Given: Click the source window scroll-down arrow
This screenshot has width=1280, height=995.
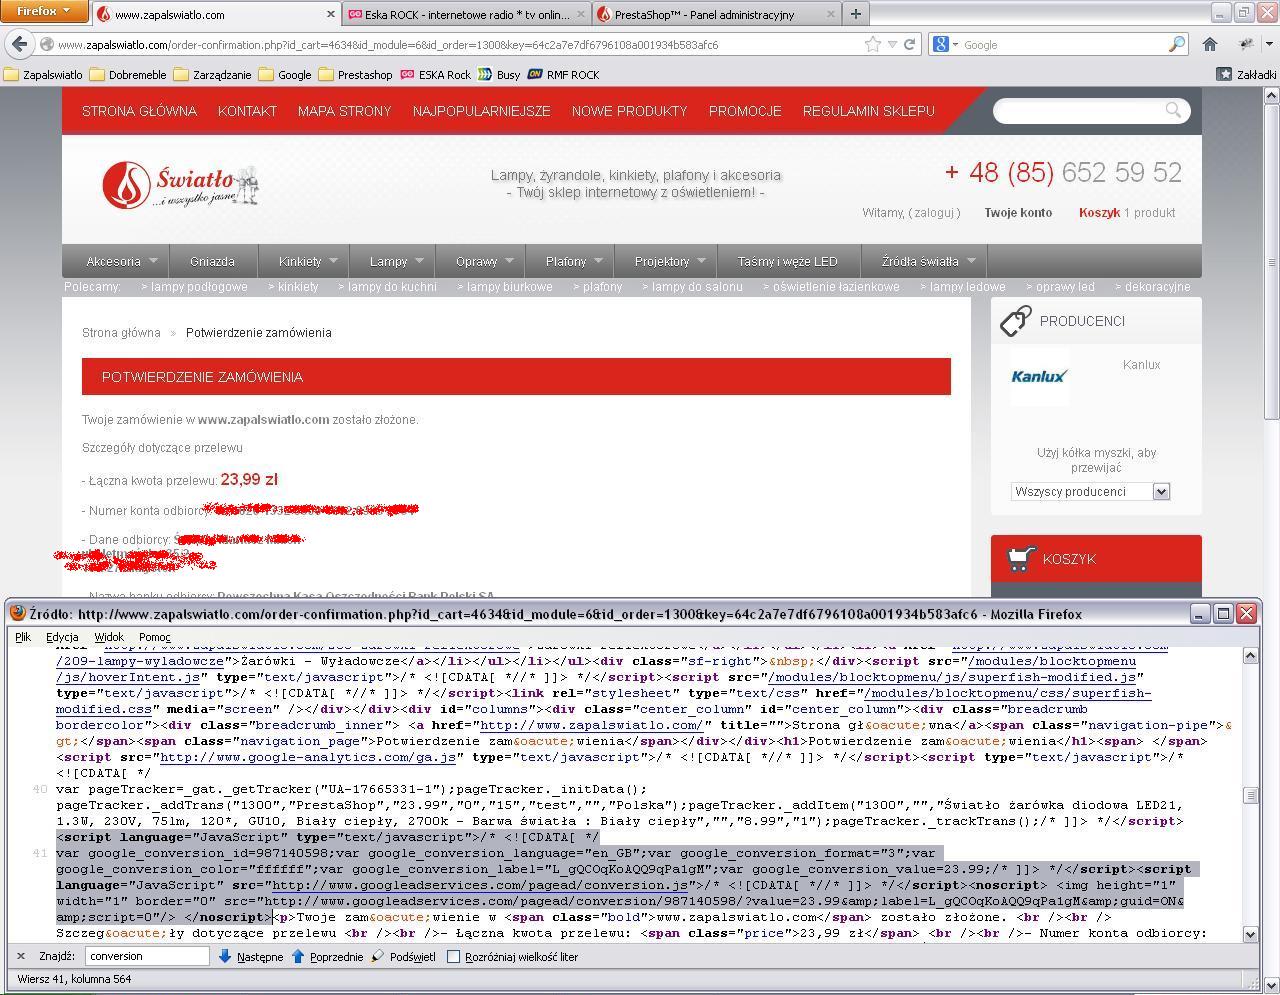Looking at the screenshot, I should pos(1250,933).
